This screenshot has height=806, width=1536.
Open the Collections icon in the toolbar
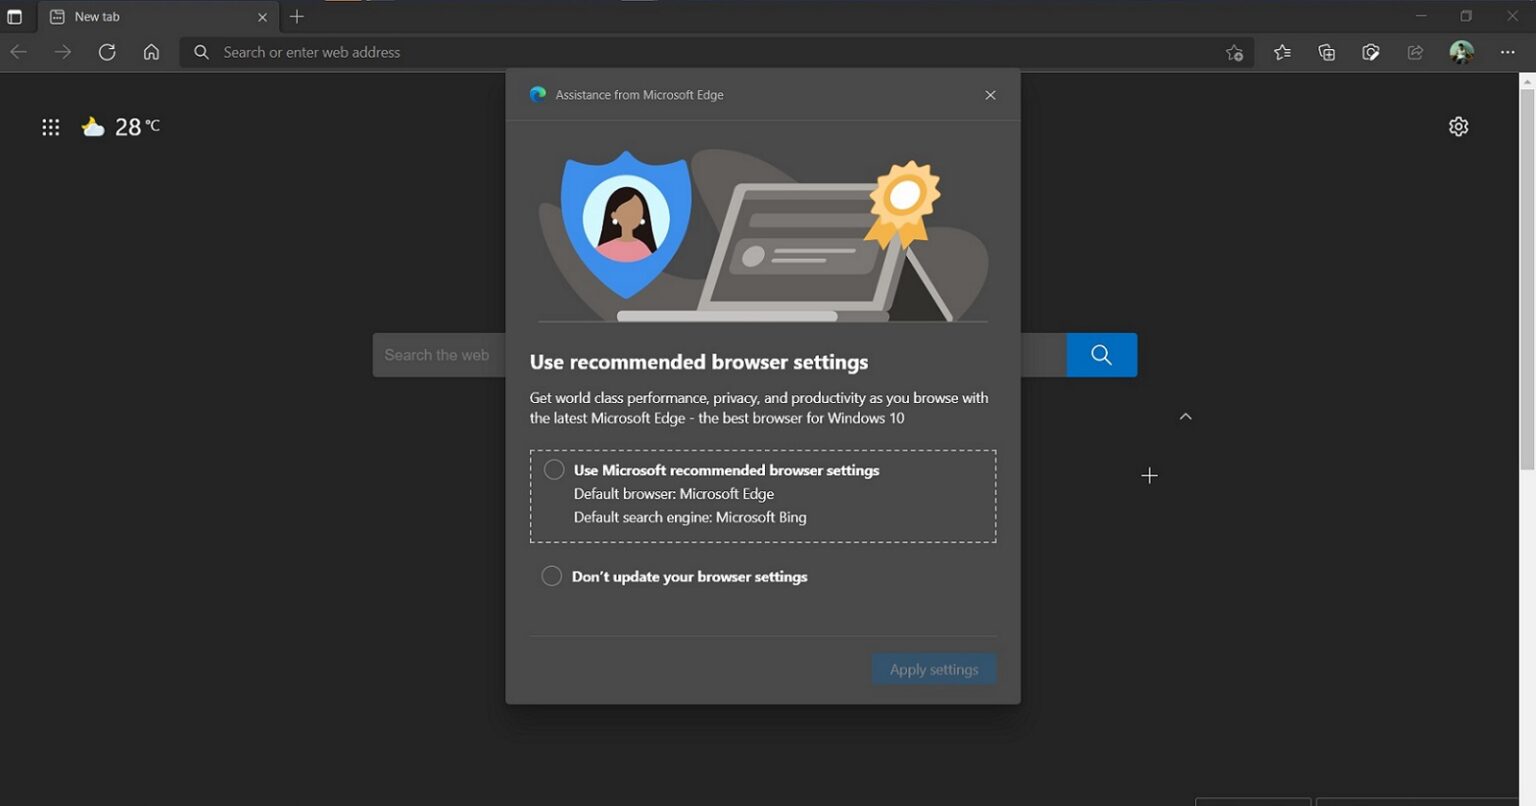point(1326,52)
